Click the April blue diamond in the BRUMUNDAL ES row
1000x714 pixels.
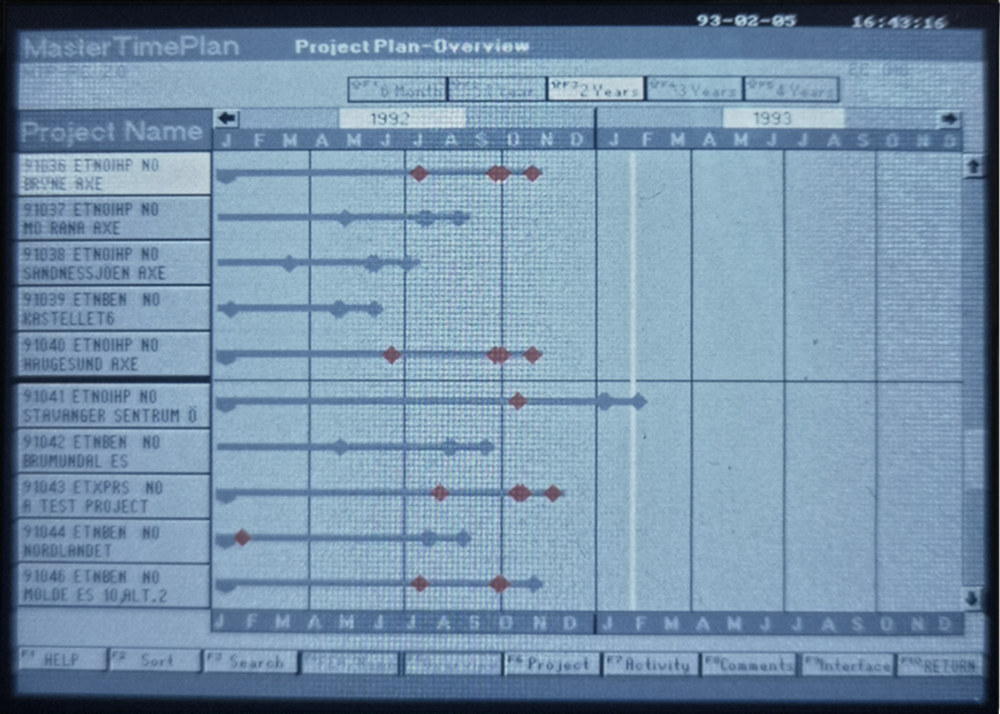341,446
